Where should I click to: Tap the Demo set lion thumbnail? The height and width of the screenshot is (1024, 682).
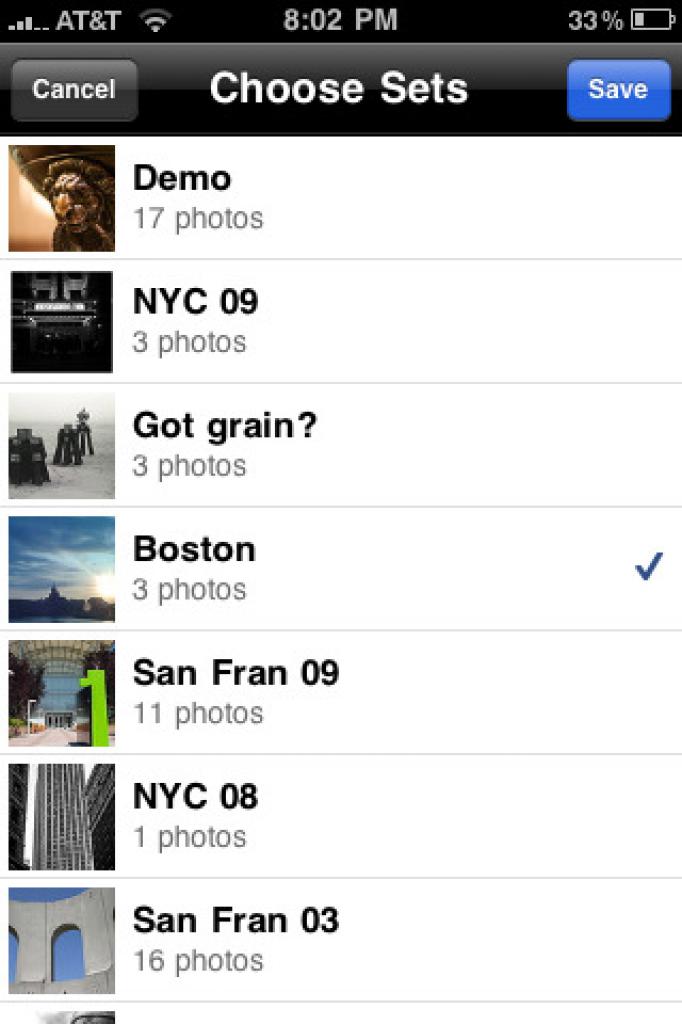pos(61,198)
